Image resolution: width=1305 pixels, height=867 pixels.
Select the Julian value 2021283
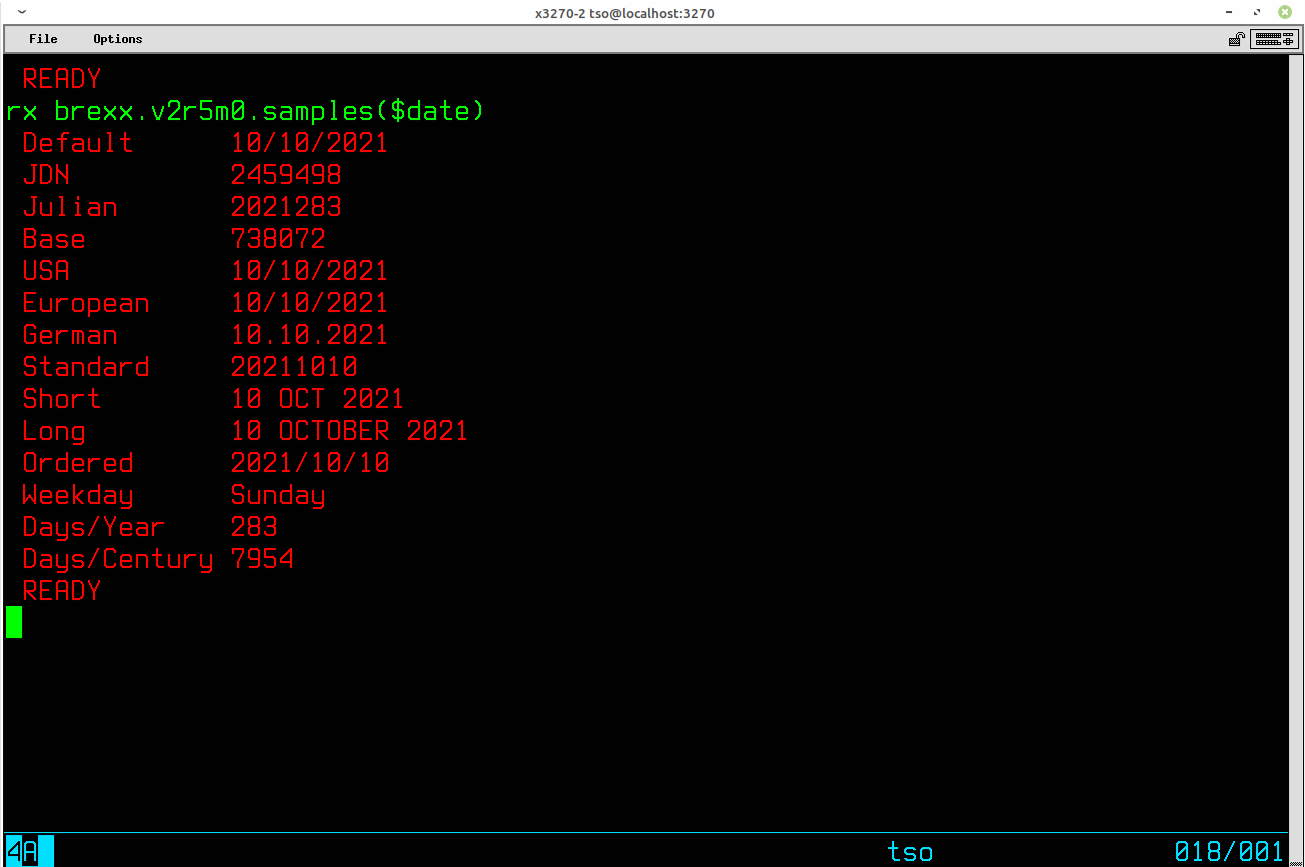tap(286, 206)
